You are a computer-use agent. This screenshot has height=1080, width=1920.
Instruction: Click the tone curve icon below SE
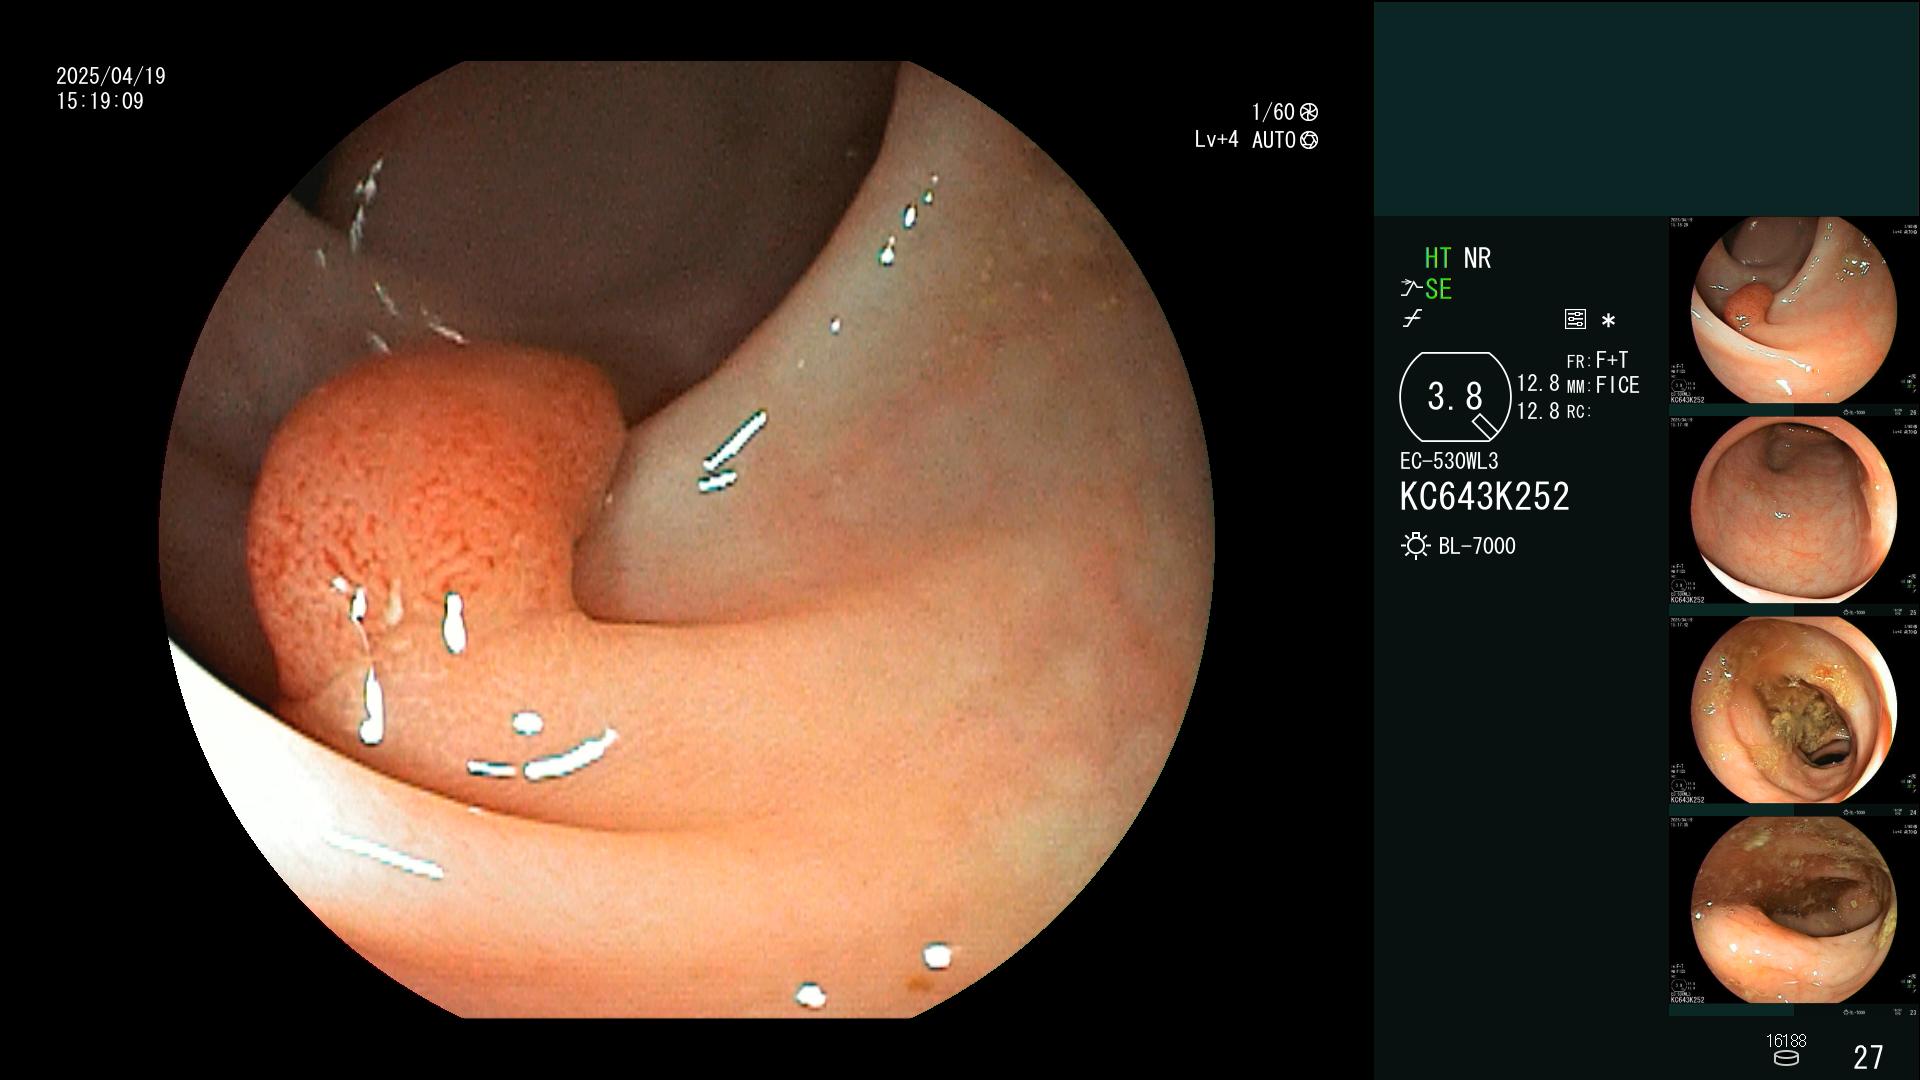(x=1412, y=319)
